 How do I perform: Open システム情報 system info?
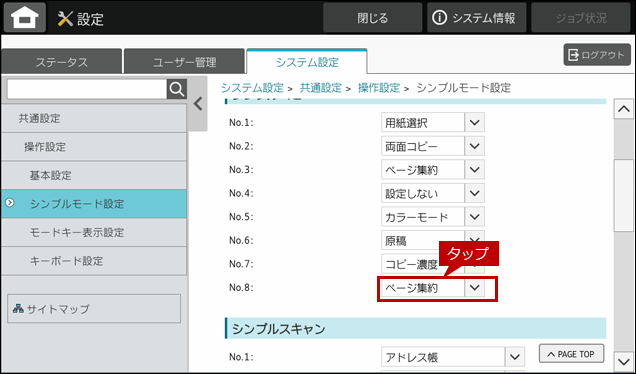click(x=476, y=18)
